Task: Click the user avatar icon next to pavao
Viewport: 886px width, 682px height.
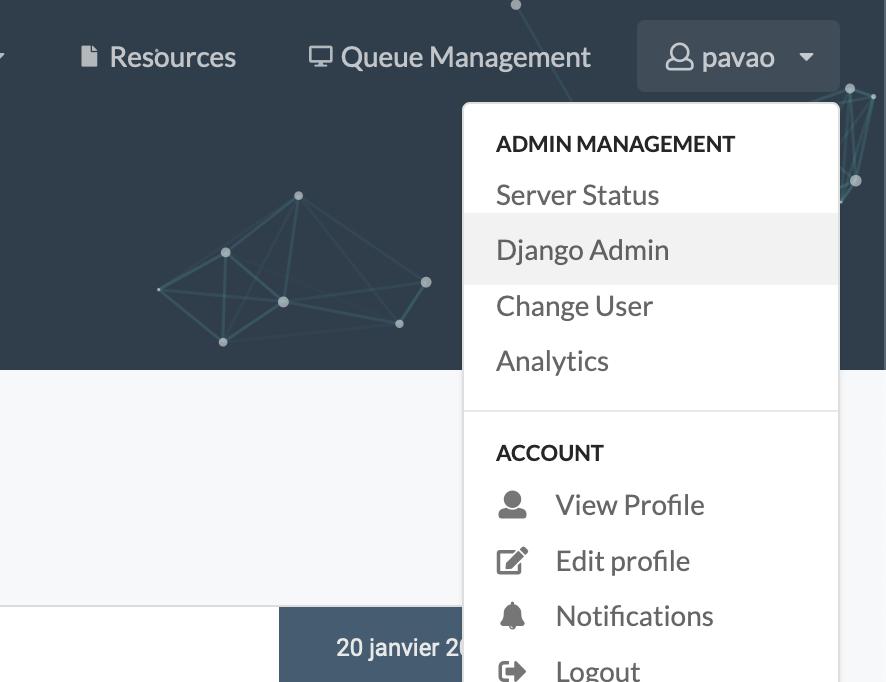Action: pos(682,57)
